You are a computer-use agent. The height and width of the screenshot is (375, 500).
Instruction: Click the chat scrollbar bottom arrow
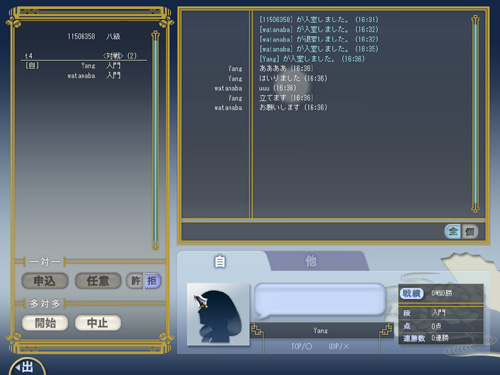click(x=475, y=207)
